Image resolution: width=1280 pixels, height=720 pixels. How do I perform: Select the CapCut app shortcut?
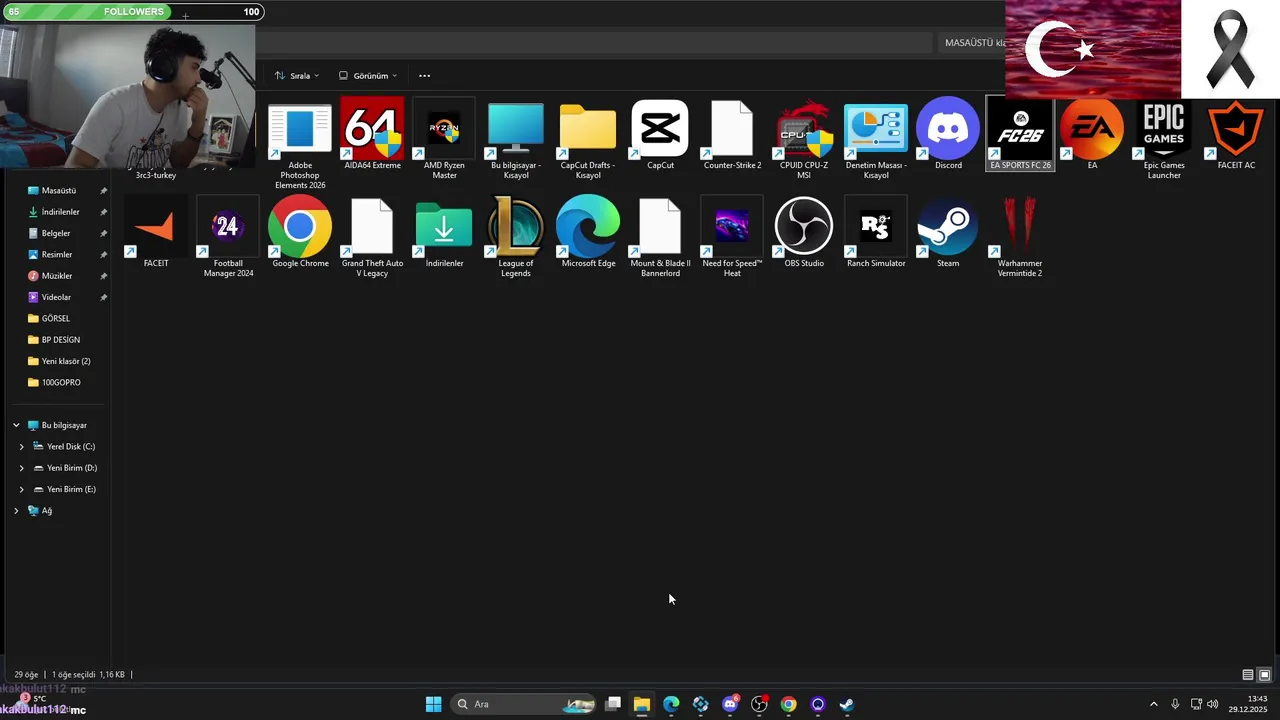[660, 135]
